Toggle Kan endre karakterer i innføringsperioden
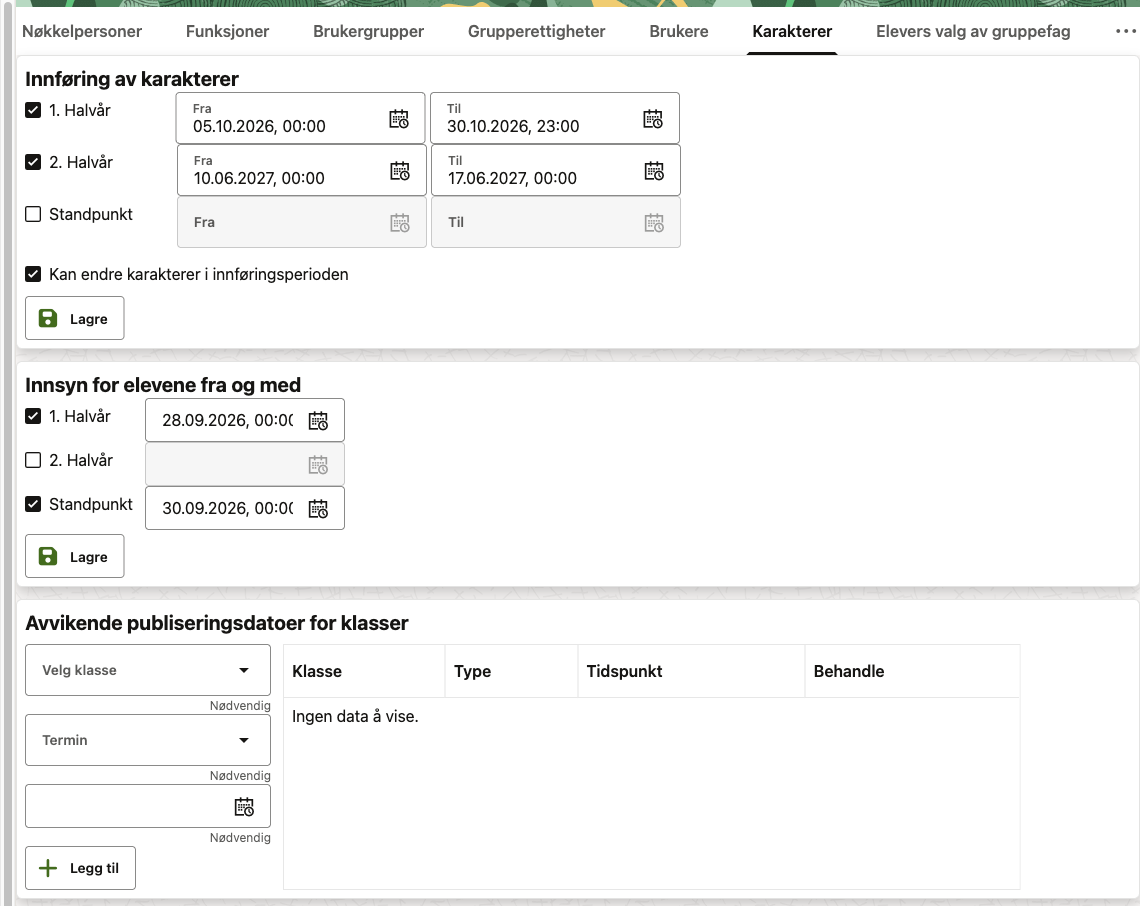The image size is (1140, 906). click(x=33, y=274)
